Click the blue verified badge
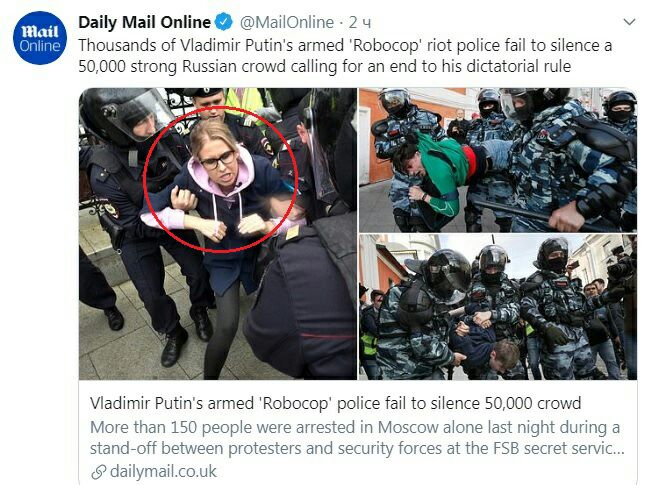The width and height of the screenshot is (648, 485). pyautogui.click(x=224, y=22)
